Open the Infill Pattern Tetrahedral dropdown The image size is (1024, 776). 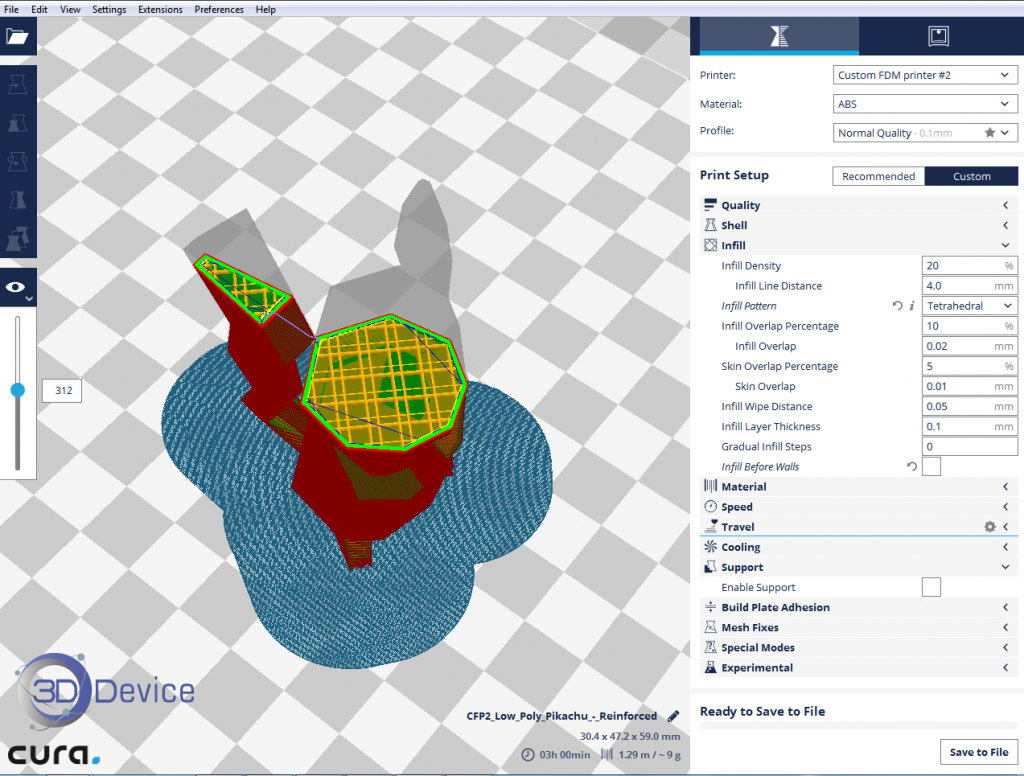coord(970,306)
